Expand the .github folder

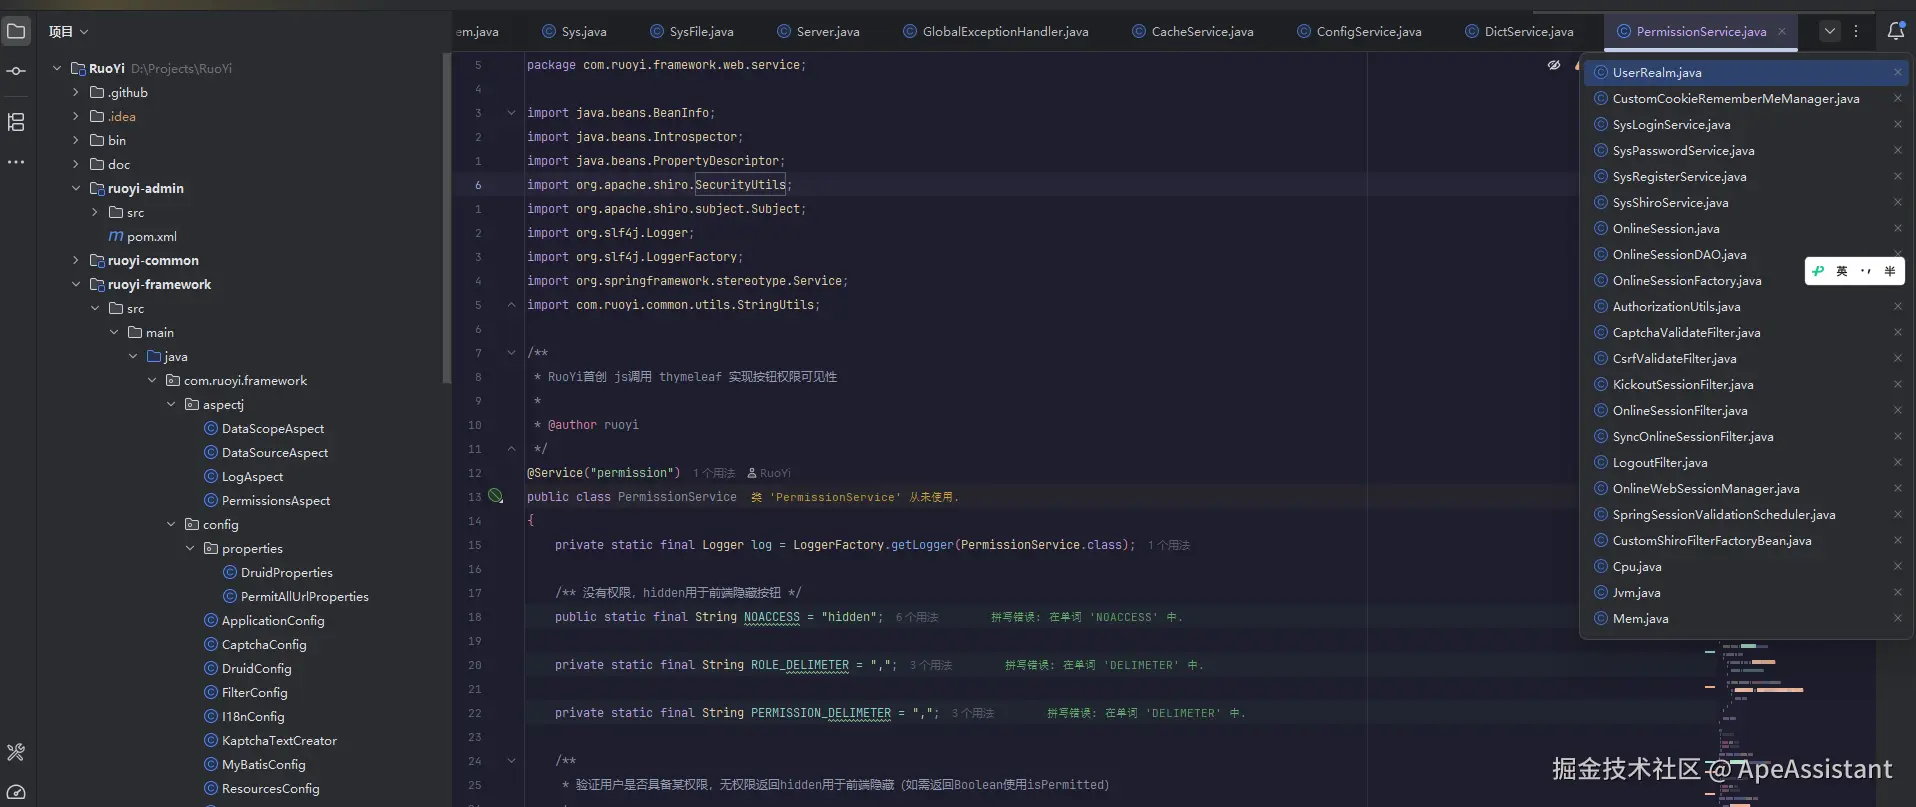76,92
